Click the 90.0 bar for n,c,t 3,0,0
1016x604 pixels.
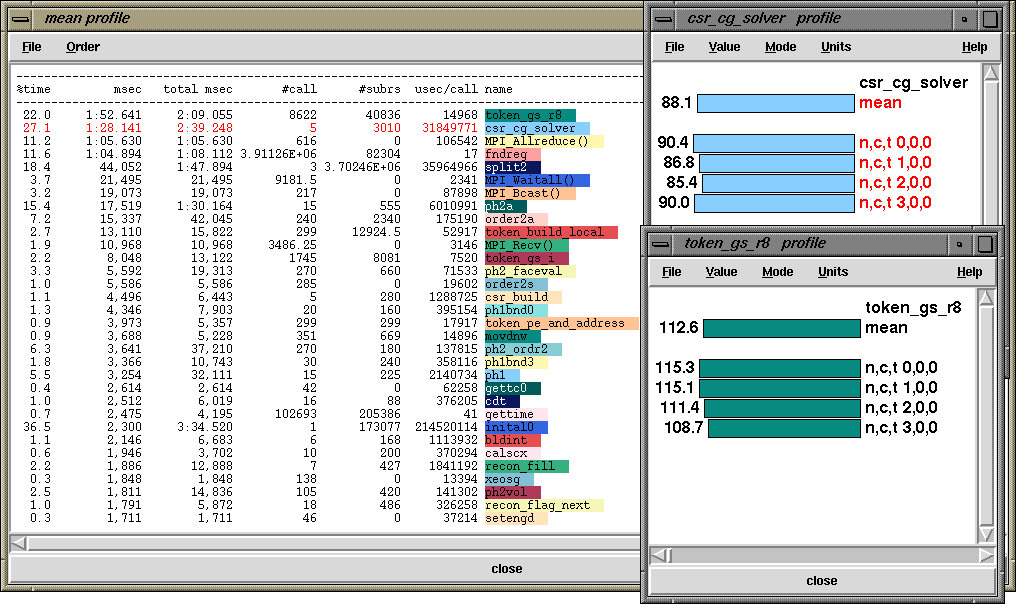click(x=774, y=203)
